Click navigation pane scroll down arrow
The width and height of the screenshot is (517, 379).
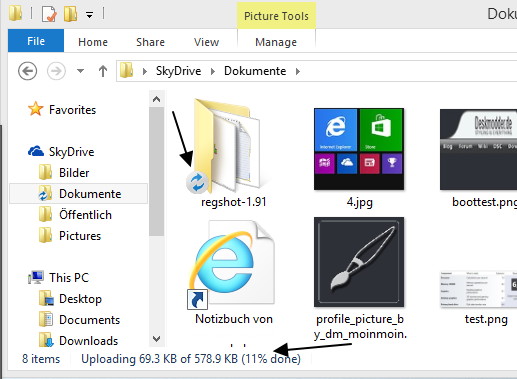click(156, 339)
